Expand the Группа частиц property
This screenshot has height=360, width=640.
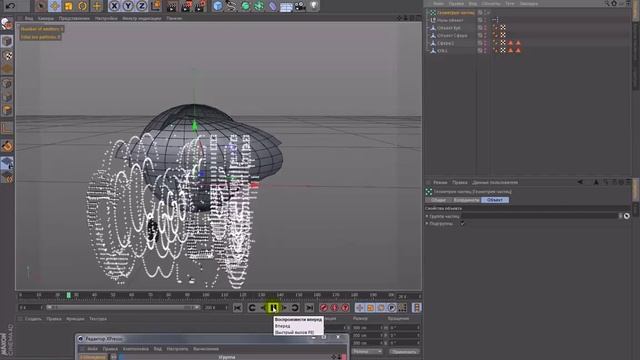pos(427,216)
